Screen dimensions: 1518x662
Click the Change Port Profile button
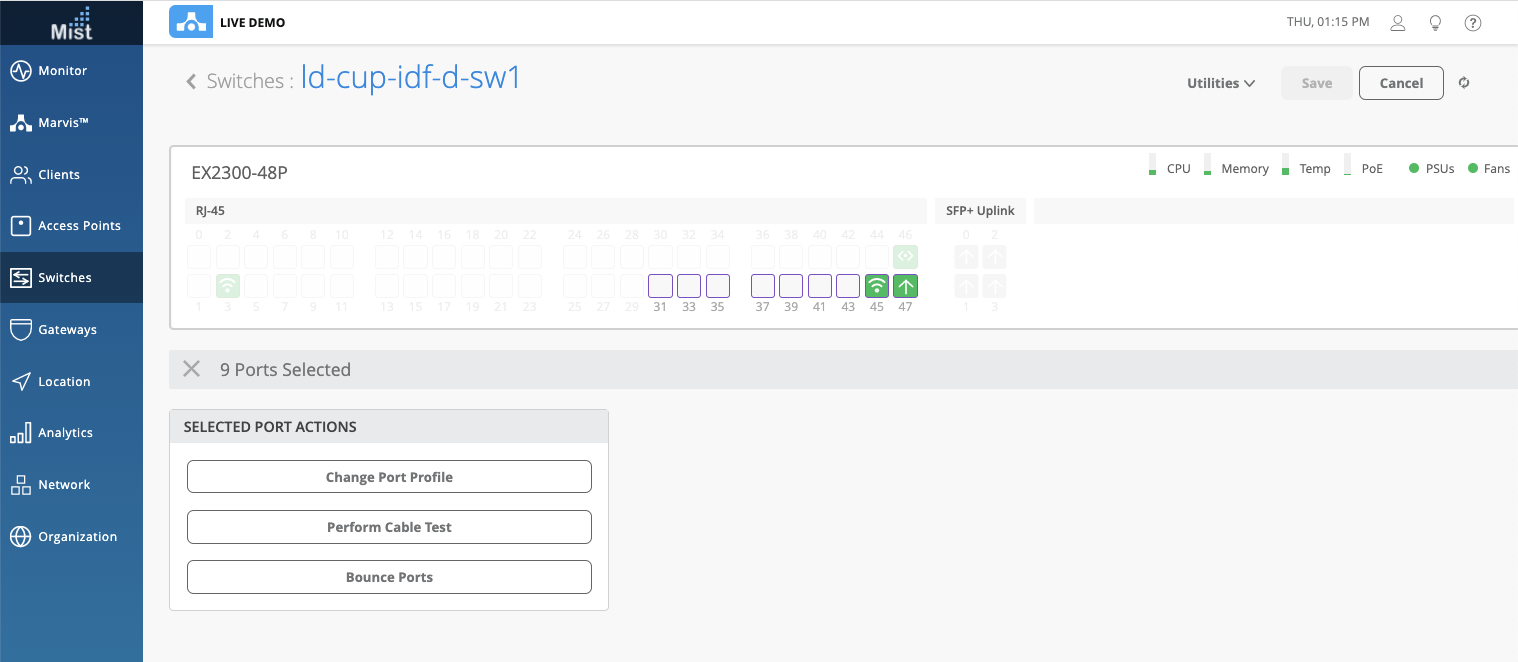tap(389, 477)
